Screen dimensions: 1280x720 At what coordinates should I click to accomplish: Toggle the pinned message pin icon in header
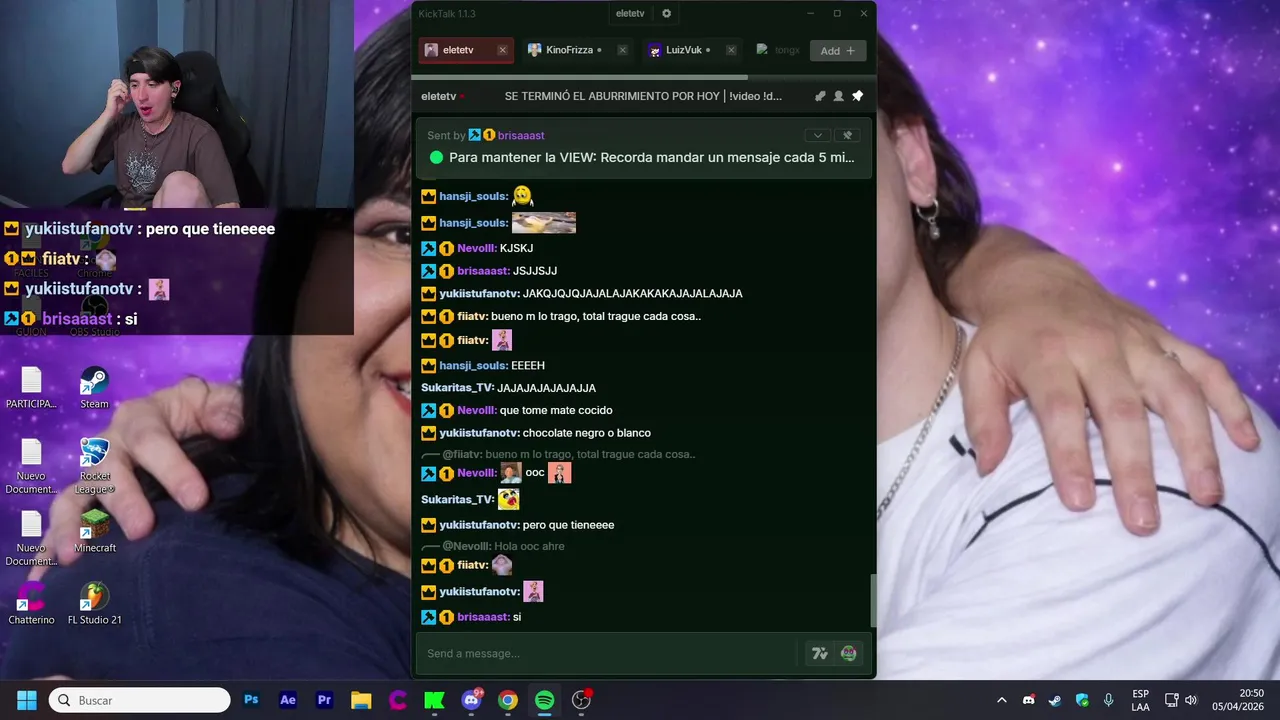point(857,96)
